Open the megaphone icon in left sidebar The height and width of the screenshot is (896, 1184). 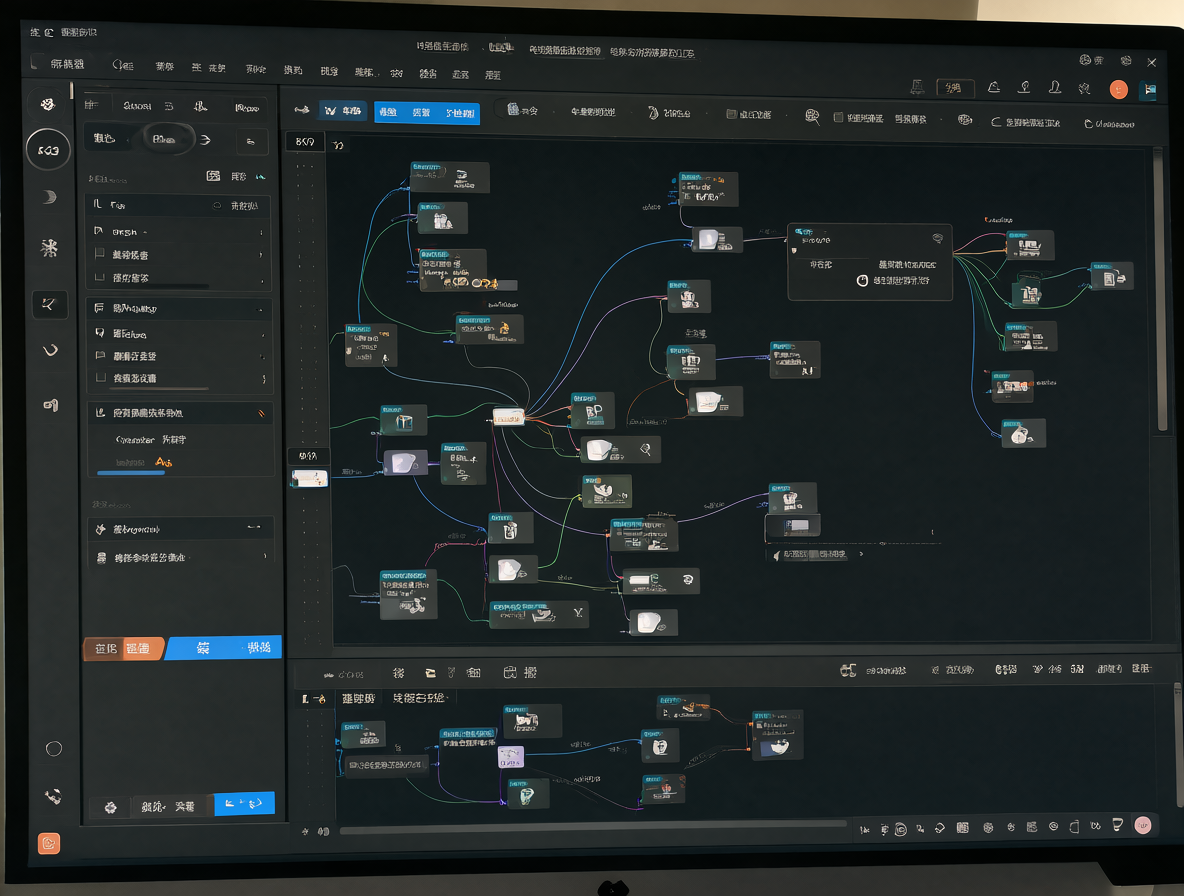pyautogui.click(x=51, y=405)
